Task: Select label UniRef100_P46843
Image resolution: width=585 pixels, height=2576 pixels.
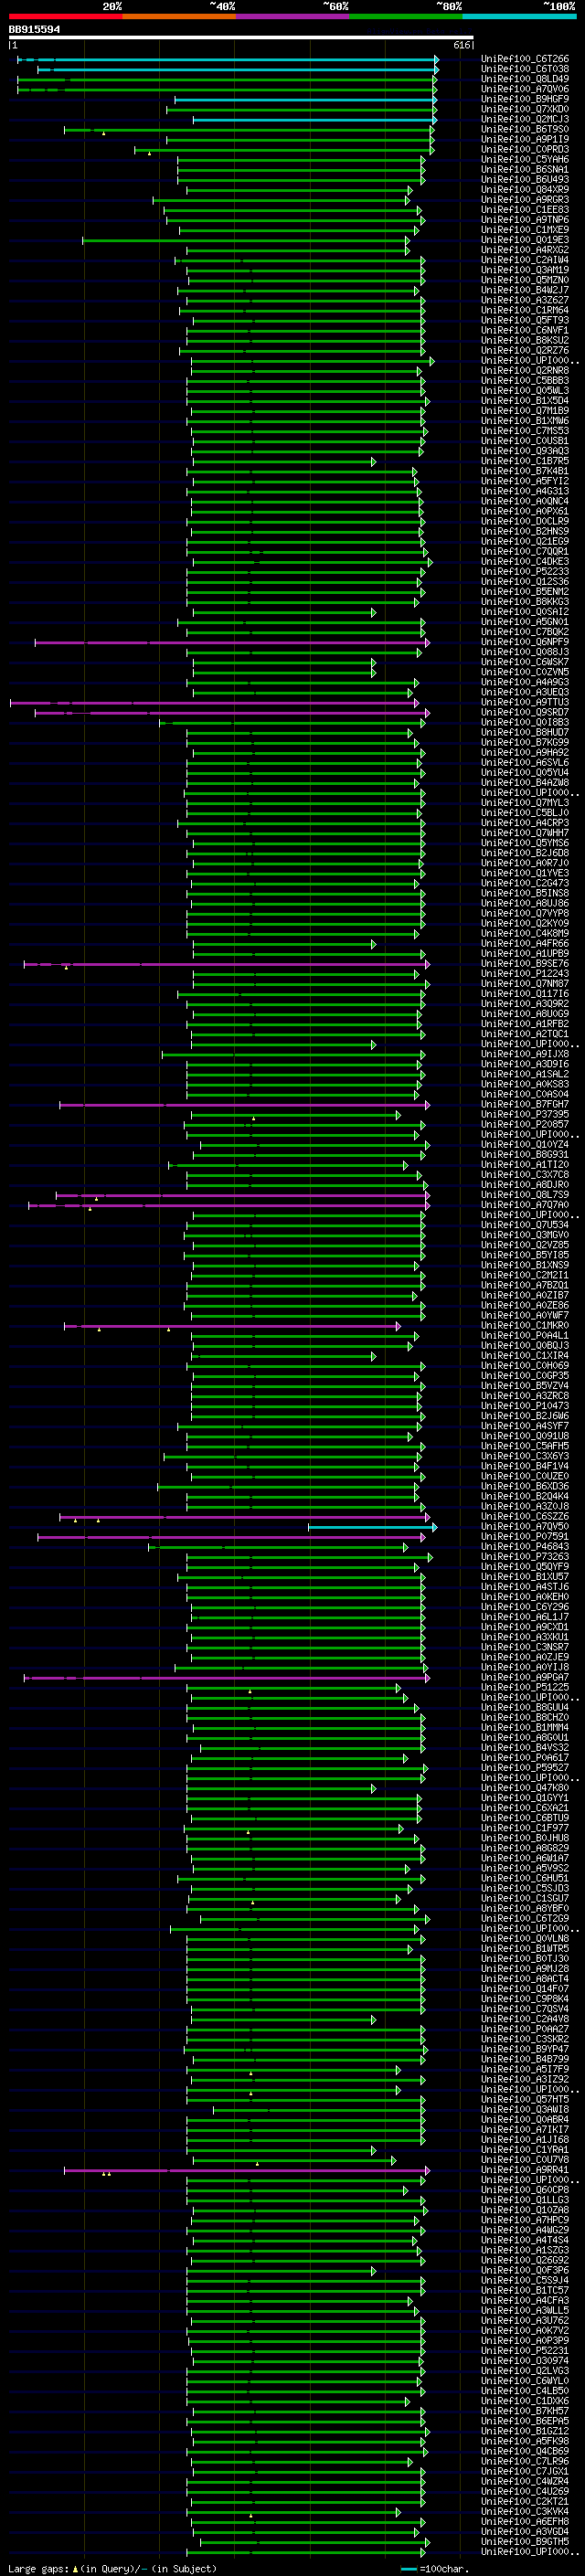Action: [525, 1546]
